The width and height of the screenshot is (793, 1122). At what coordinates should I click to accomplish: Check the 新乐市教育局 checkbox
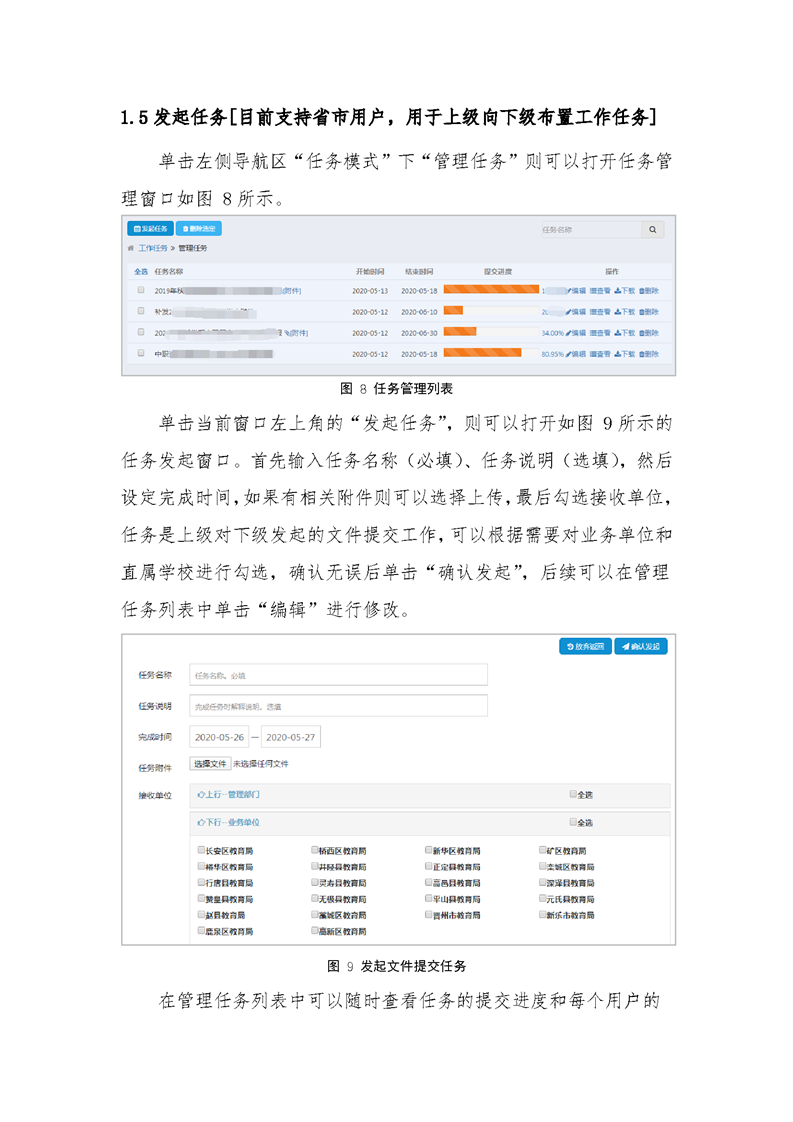click(543, 914)
